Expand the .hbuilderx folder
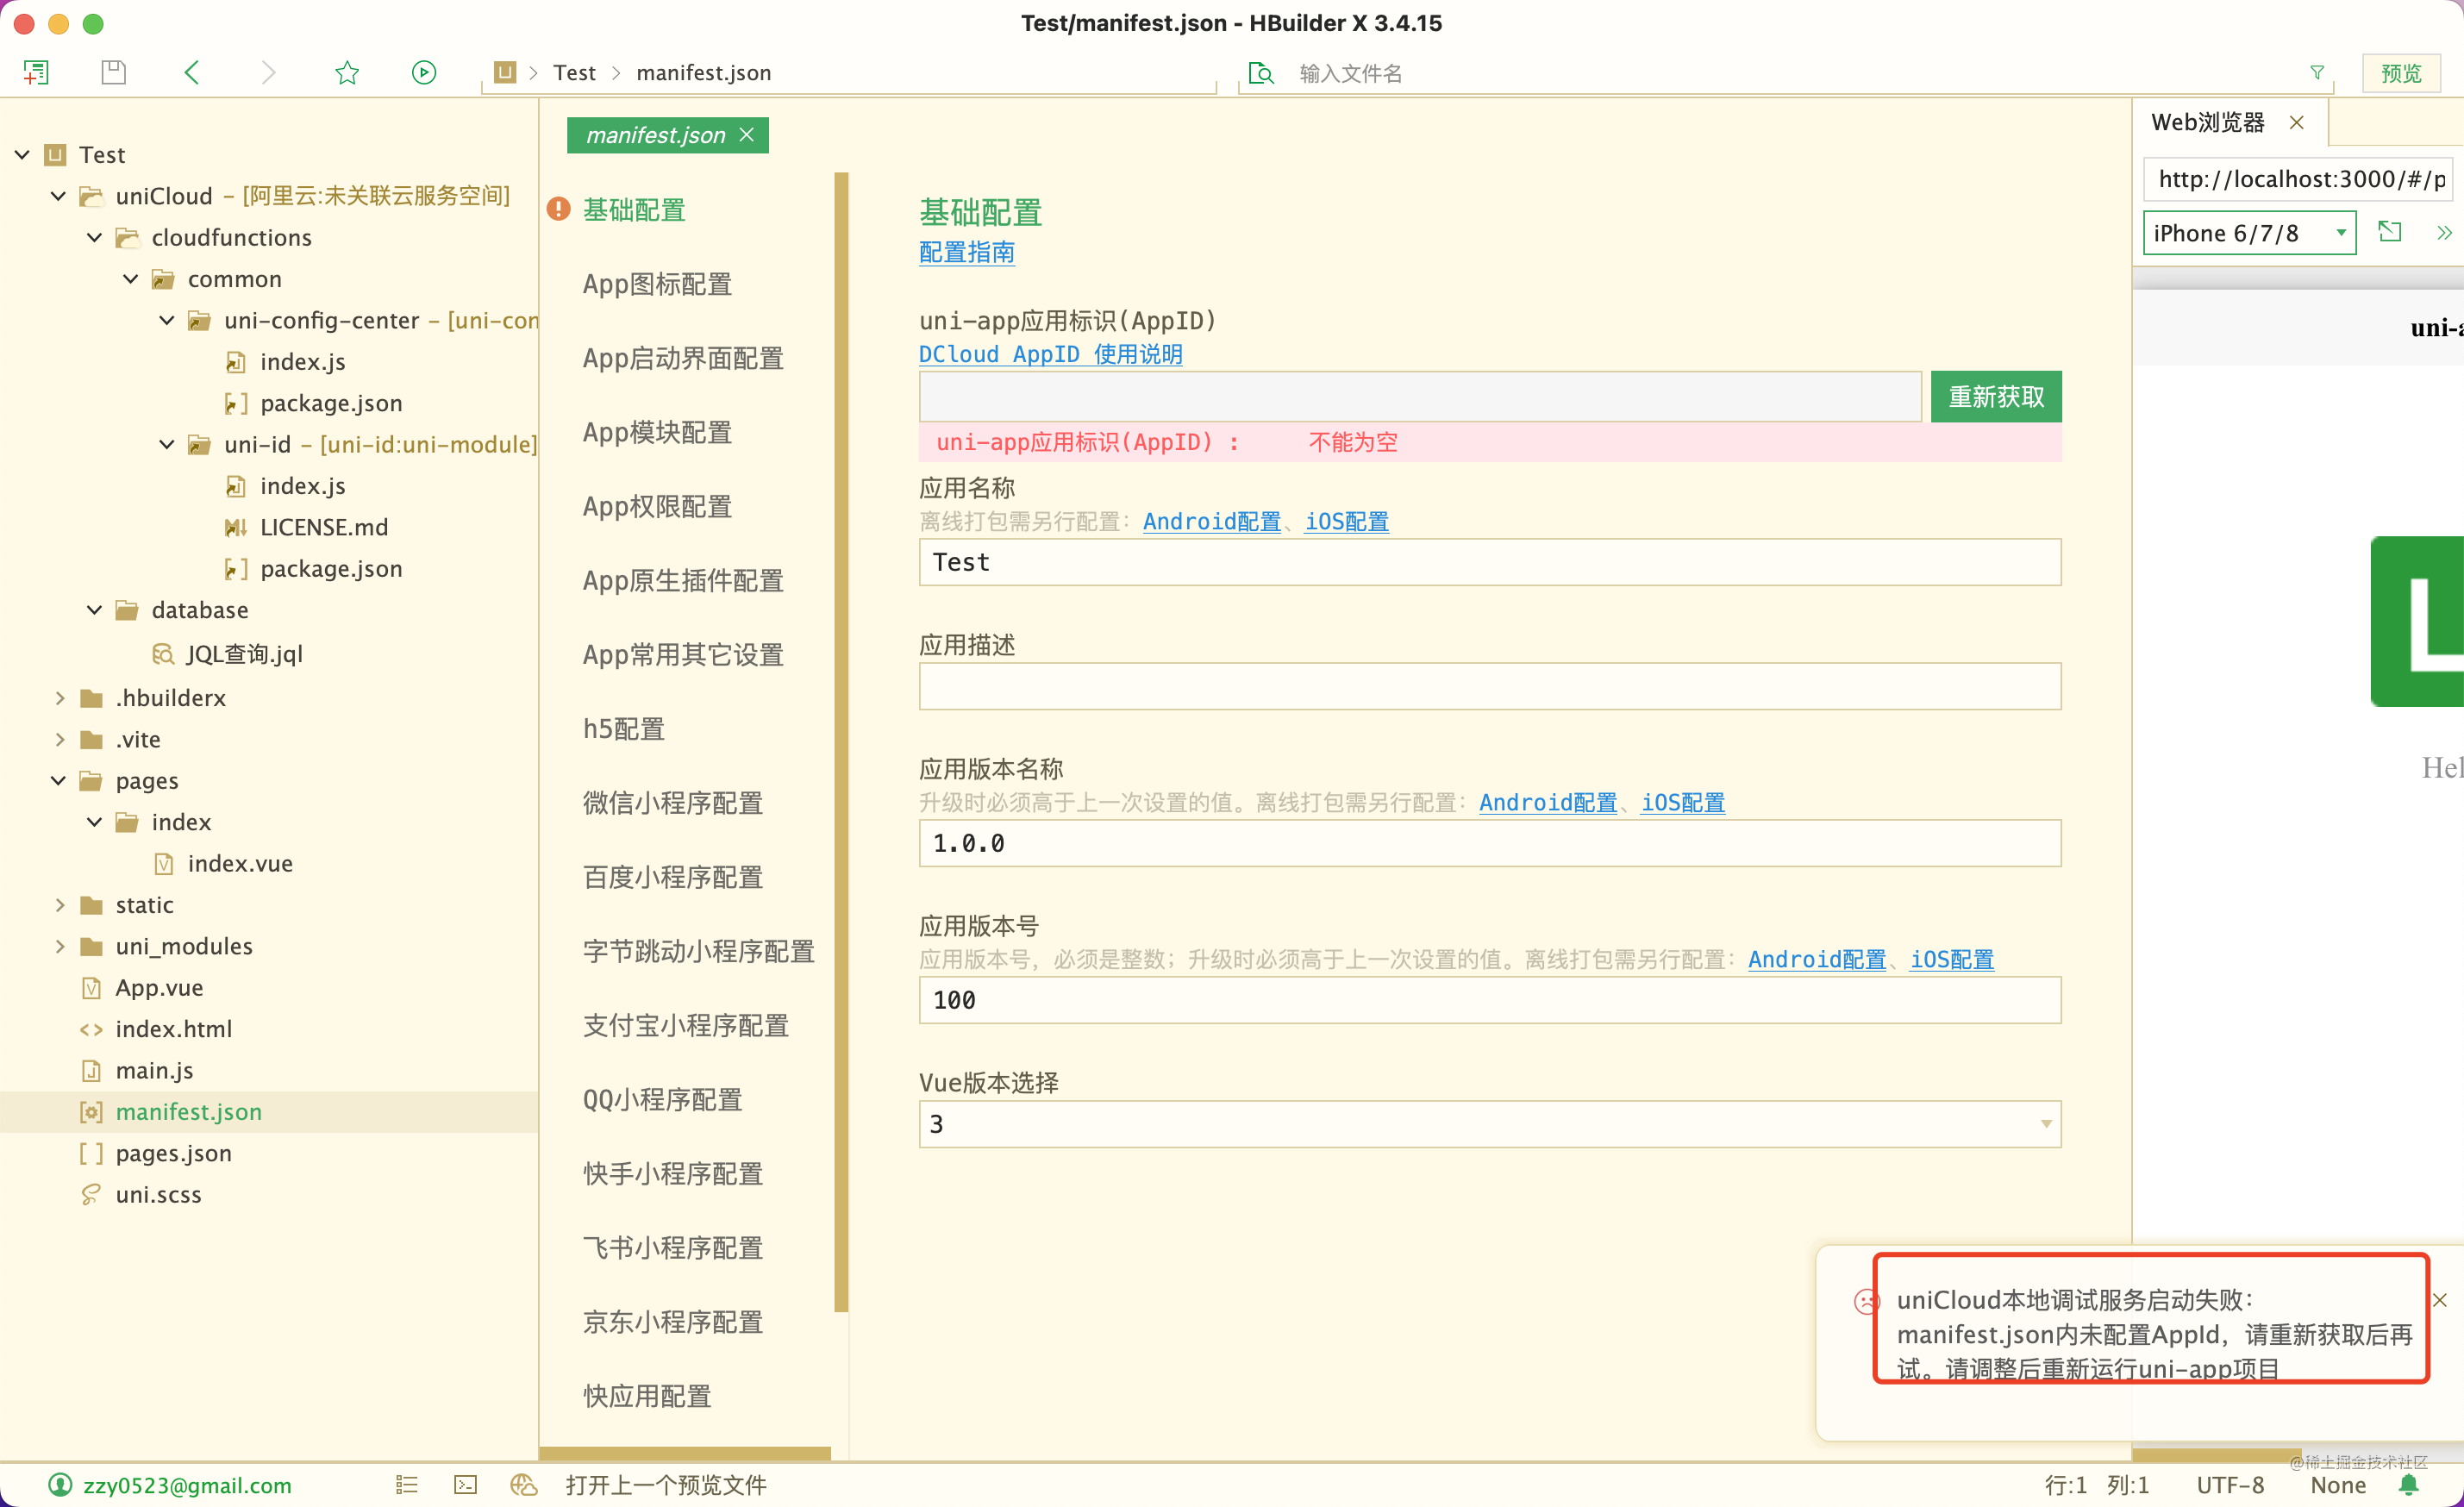 (x=59, y=697)
